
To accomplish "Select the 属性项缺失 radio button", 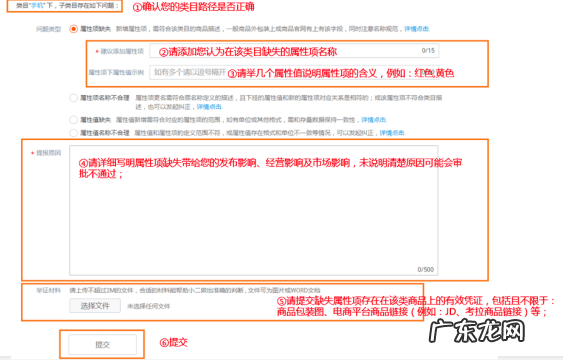I will 73,29.
